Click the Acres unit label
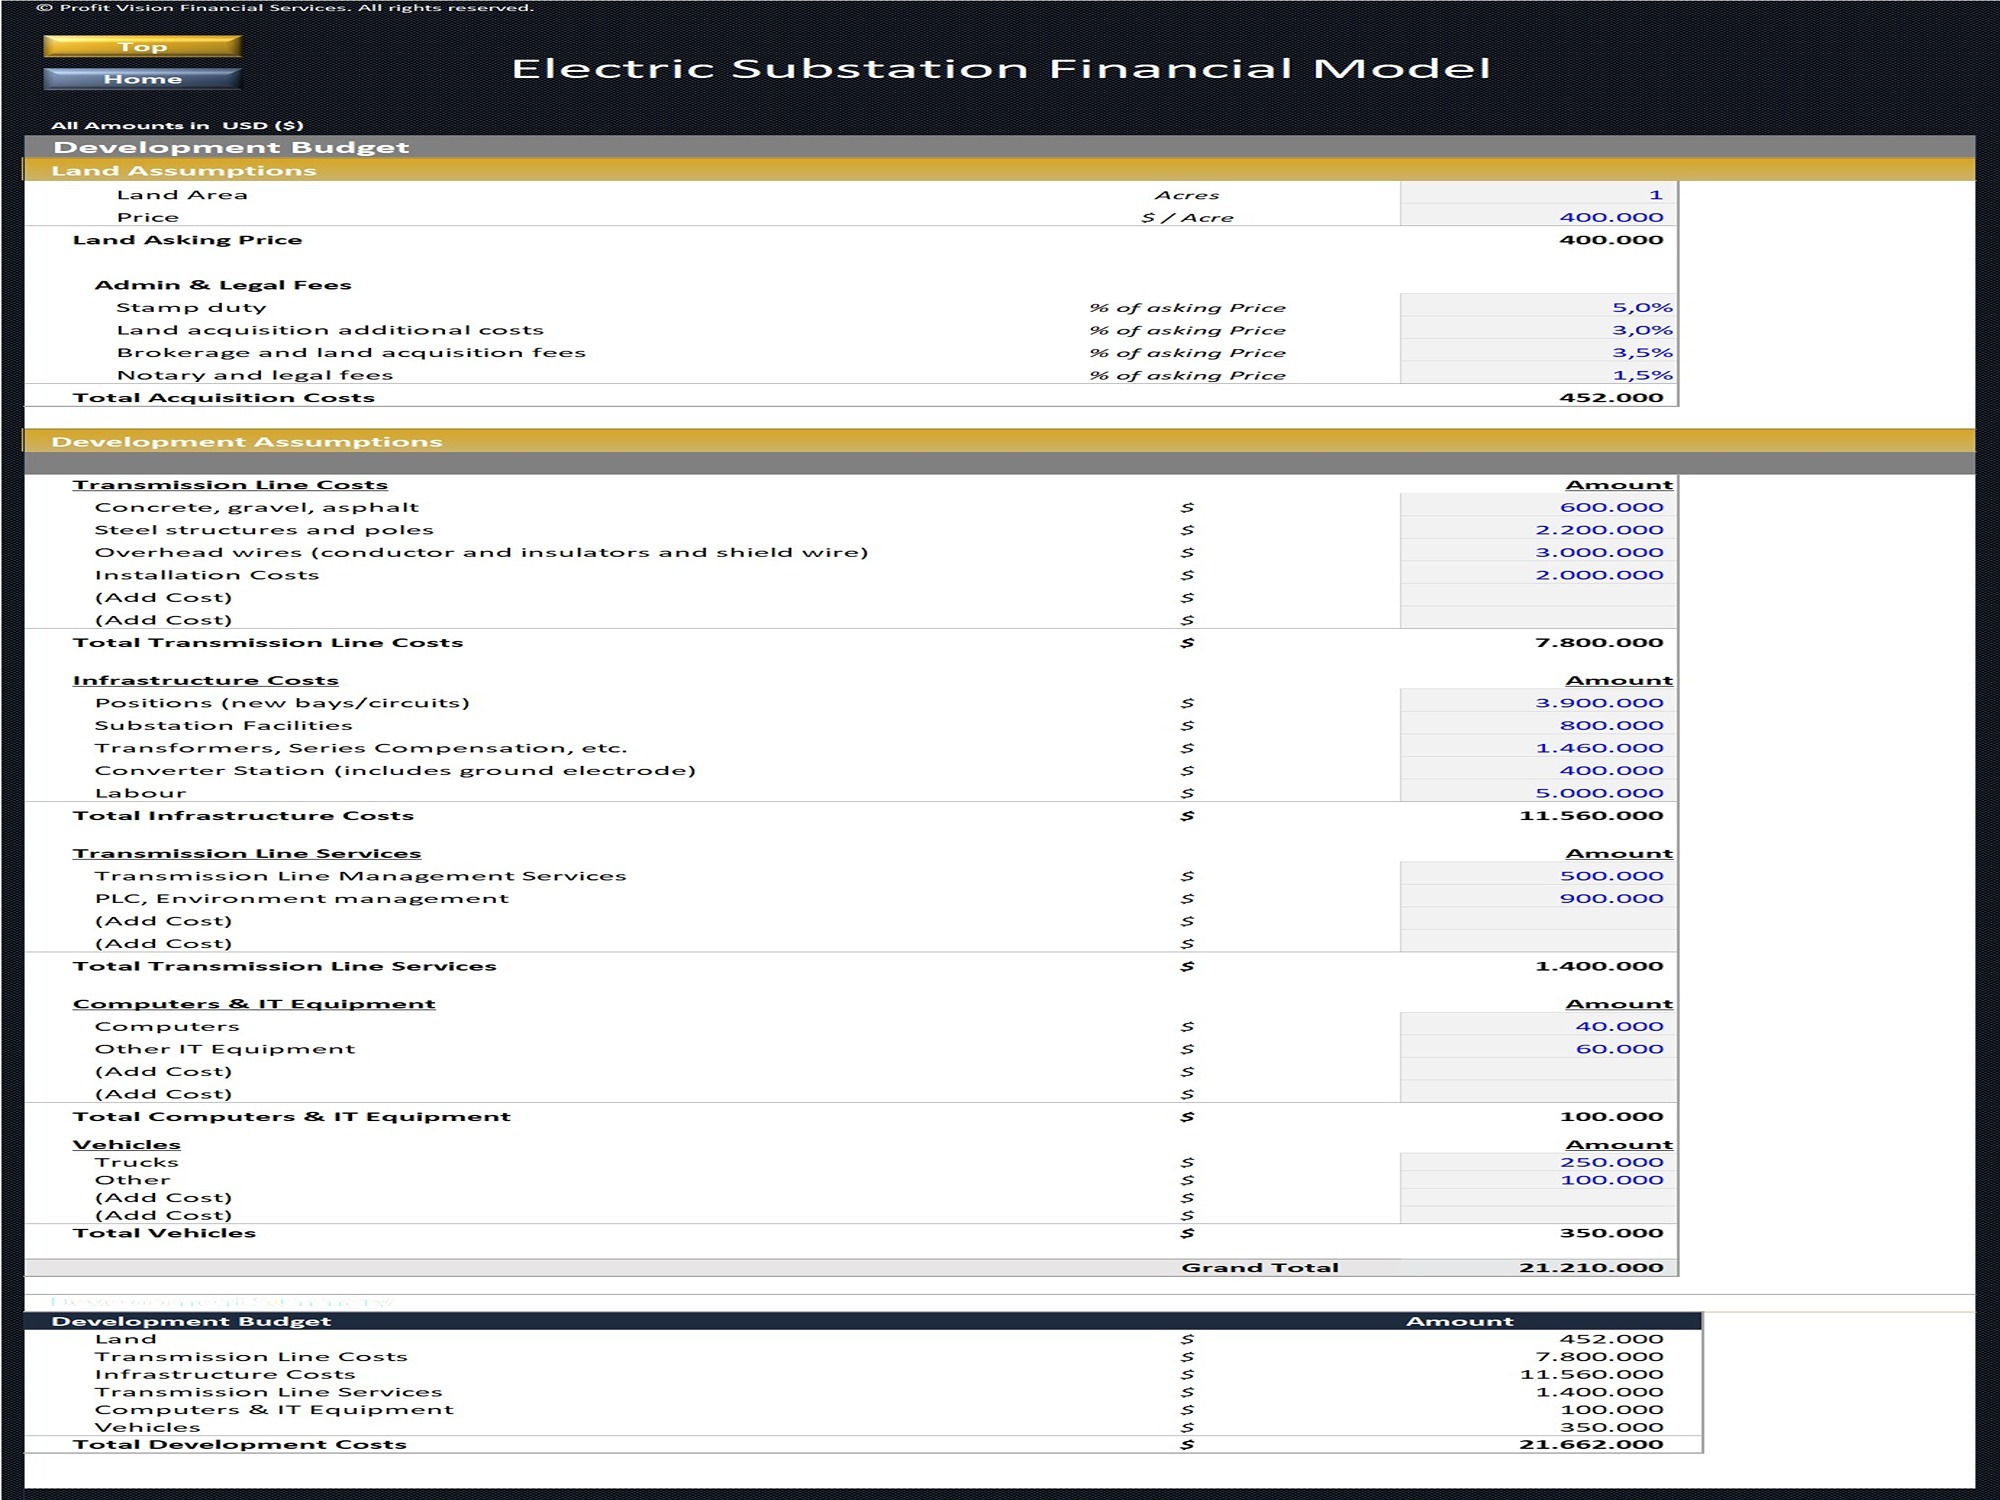 click(x=1187, y=195)
